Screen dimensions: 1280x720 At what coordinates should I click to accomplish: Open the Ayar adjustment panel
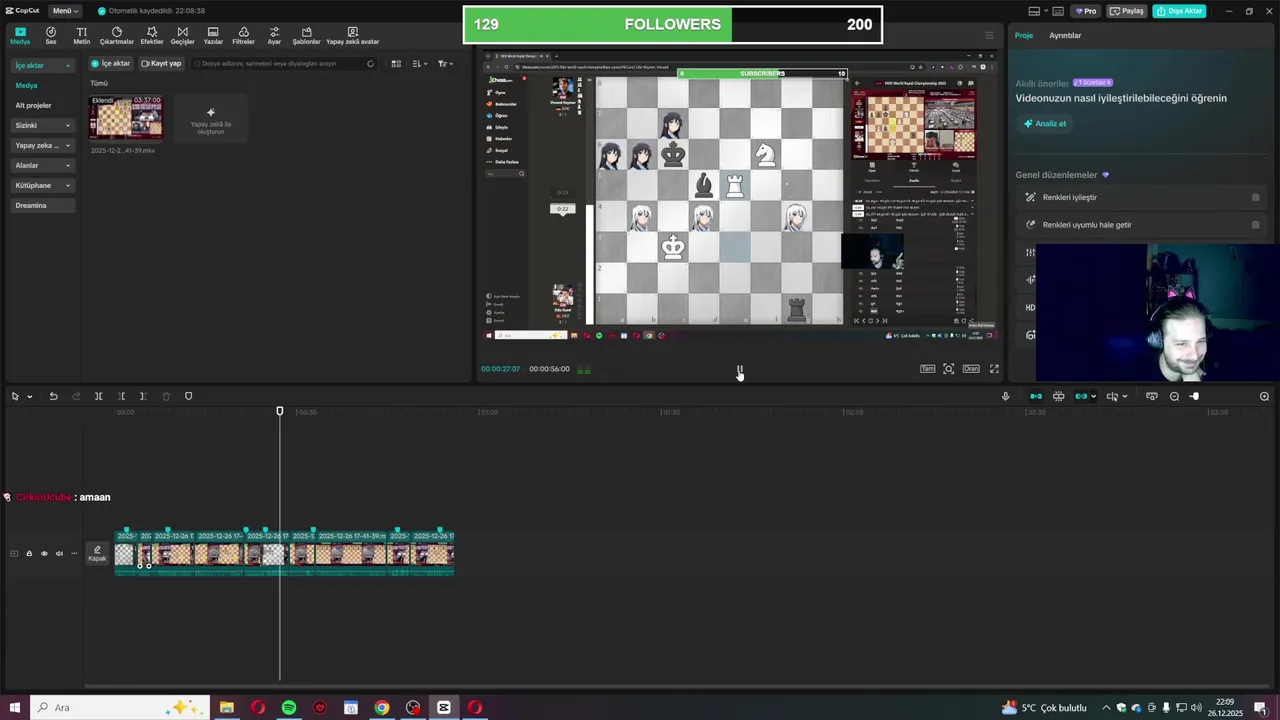[274, 36]
